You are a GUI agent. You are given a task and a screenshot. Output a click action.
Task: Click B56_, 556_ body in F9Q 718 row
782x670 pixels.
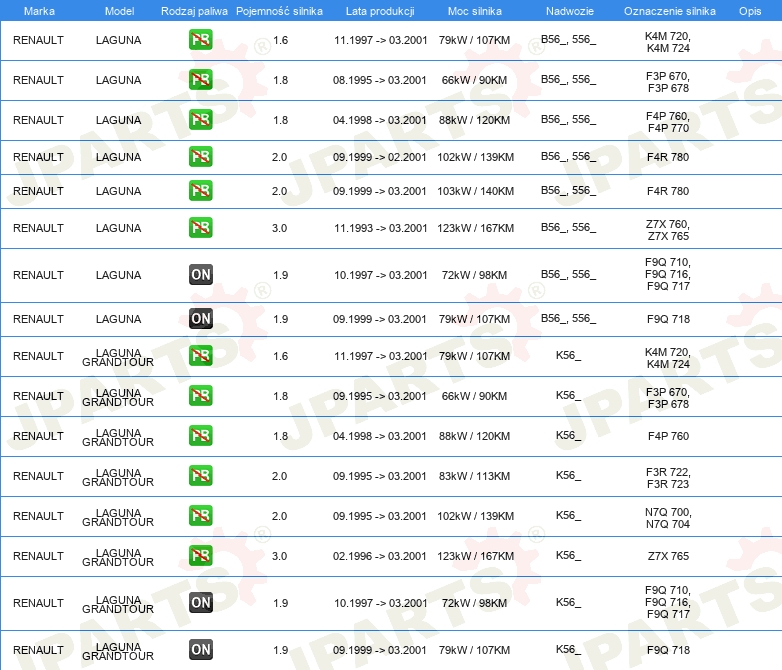tap(569, 318)
